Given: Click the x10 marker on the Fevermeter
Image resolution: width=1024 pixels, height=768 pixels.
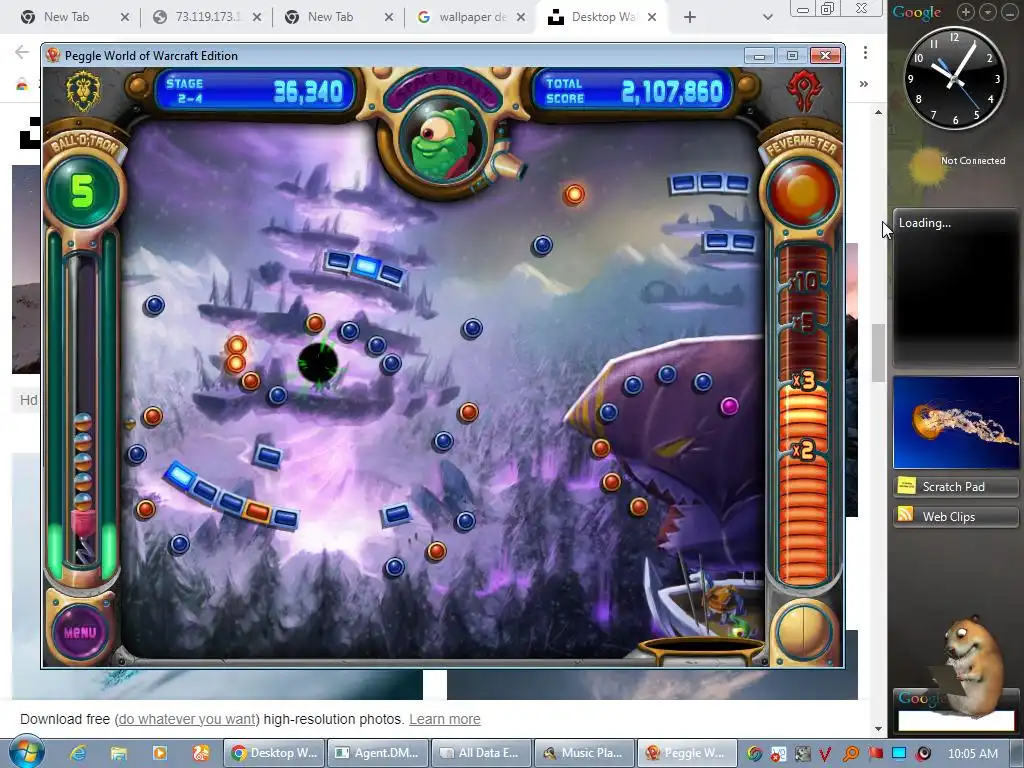Looking at the screenshot, I should pos(803,282).
